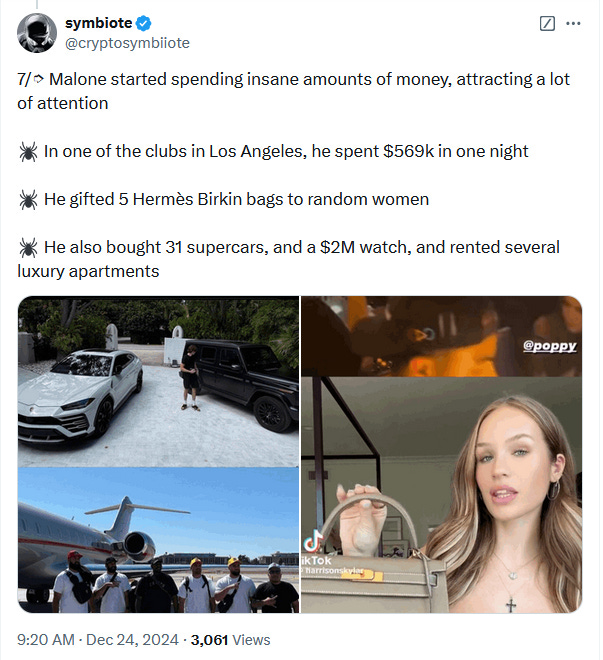Open the @cryptosymbiiote handle link

127,43
